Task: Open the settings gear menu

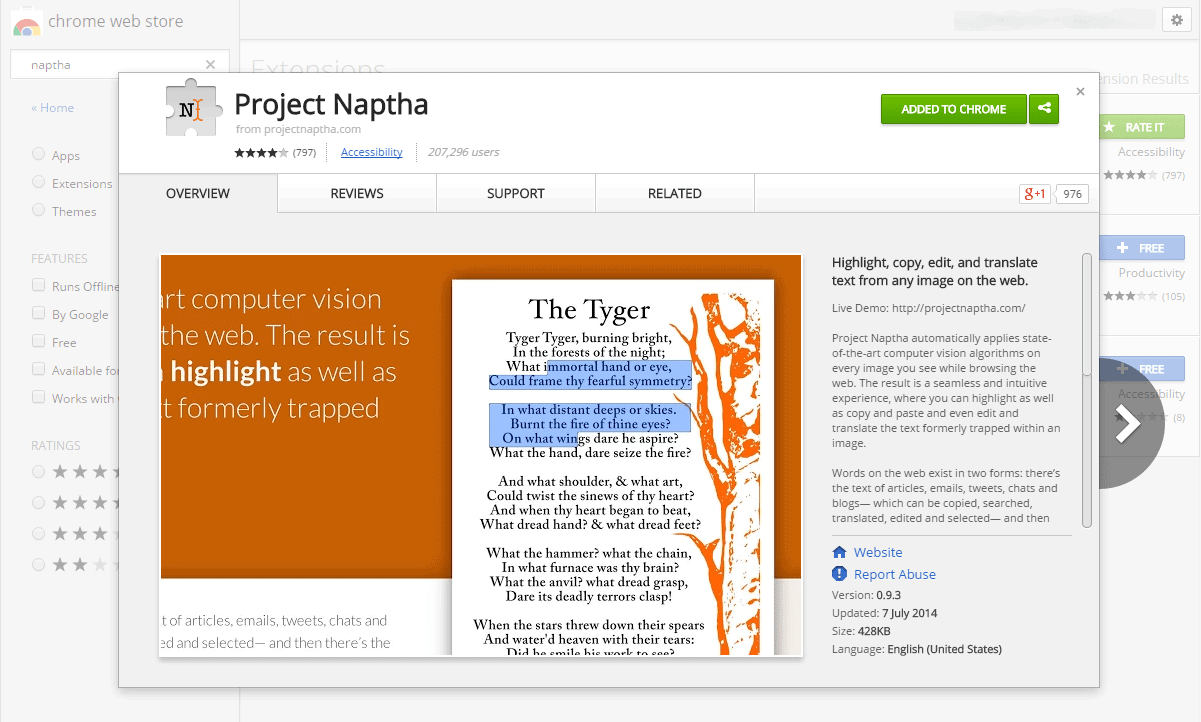Action: pos(1176,20)
